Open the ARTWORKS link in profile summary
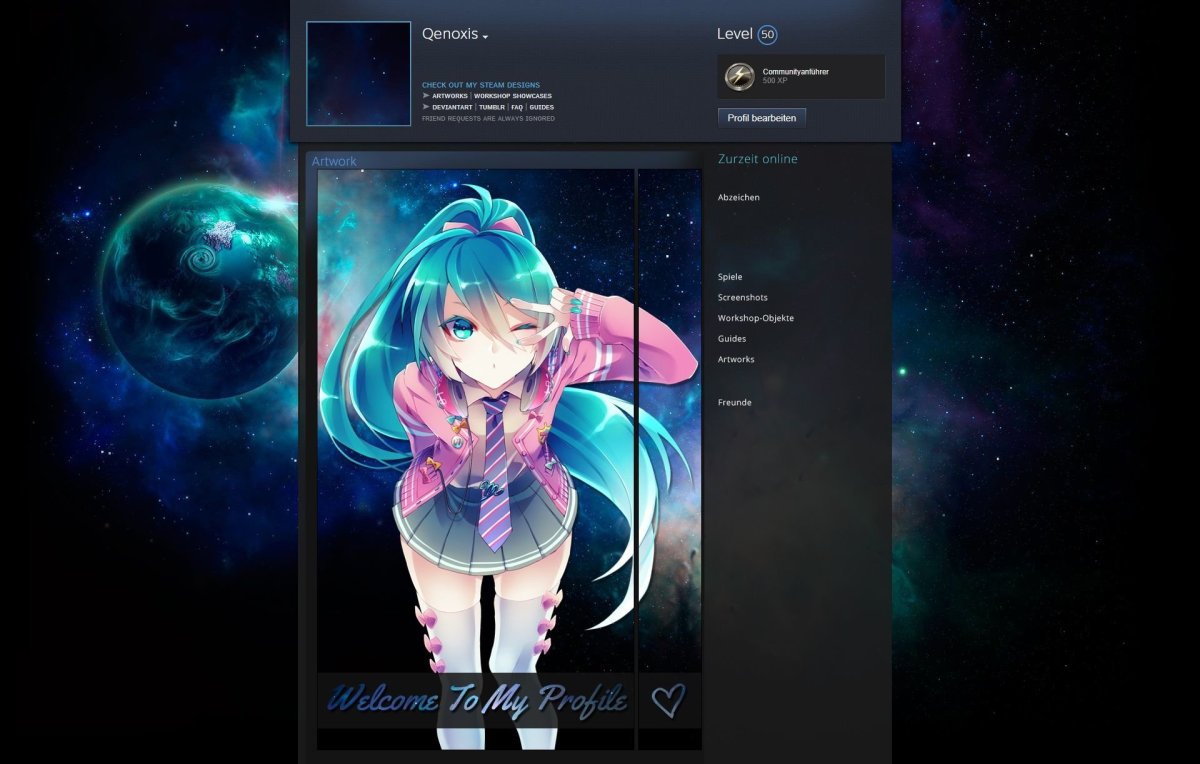This screenshot has height=764, width=1200. [x=450, y=96]
